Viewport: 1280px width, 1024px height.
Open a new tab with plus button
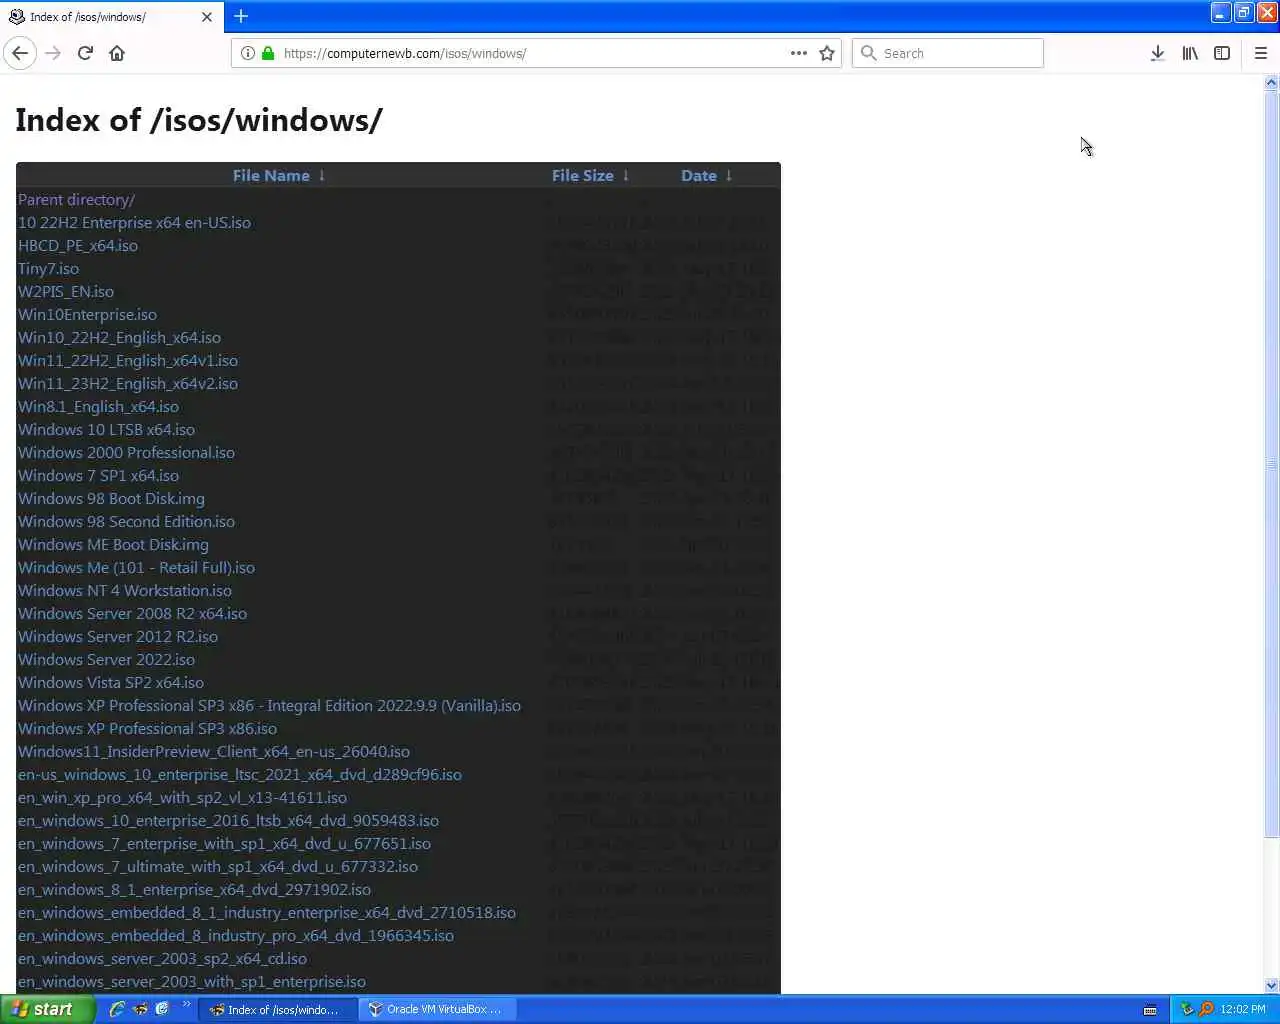pyautogui.click(x=241, y=16)
